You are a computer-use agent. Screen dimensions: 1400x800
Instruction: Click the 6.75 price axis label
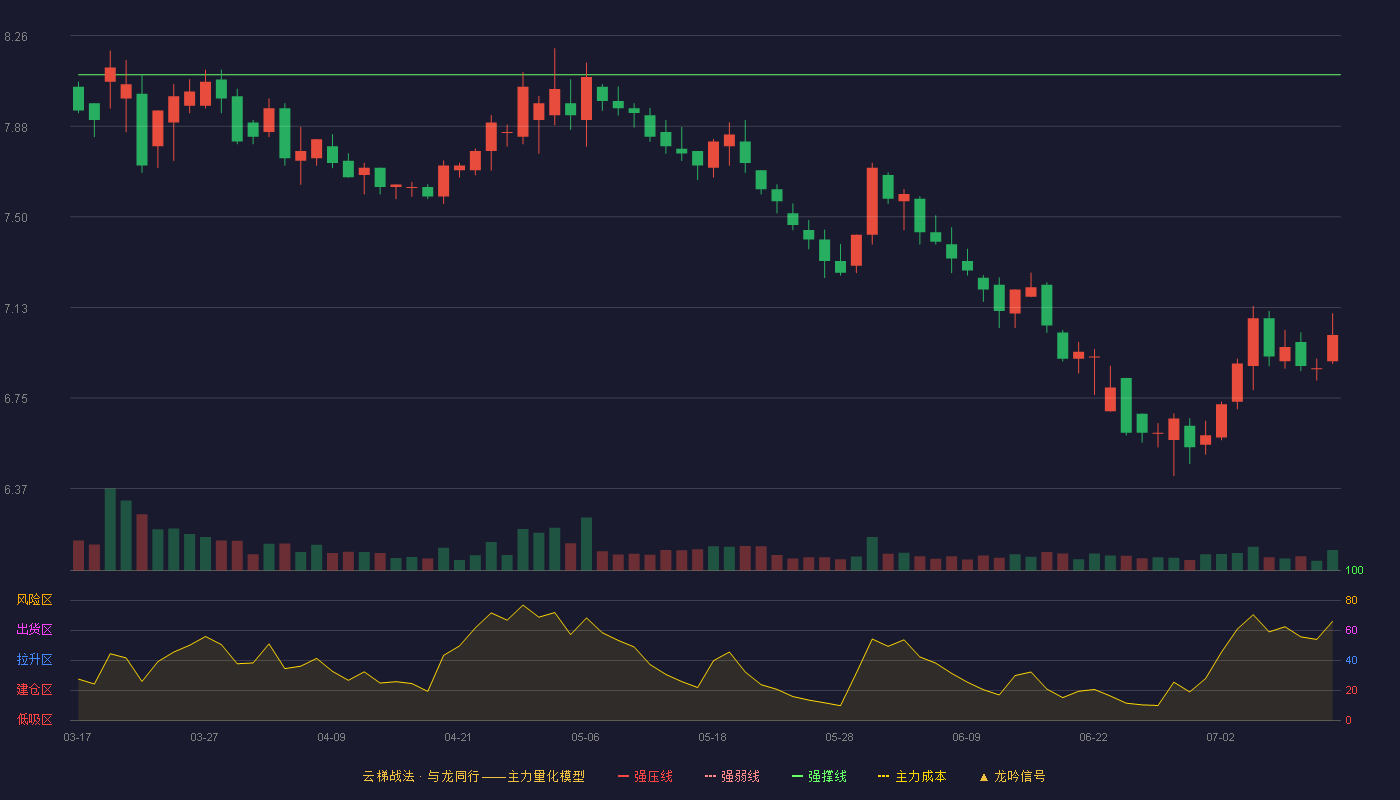coord(16,399)
